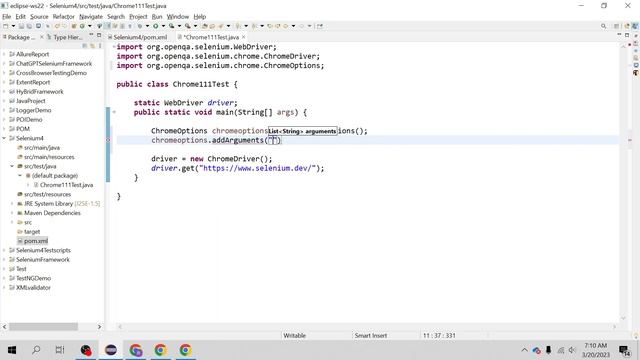Open the File menu
Image resolution: width=640 pixels, height=360 pixels.
tap(7, 17)
